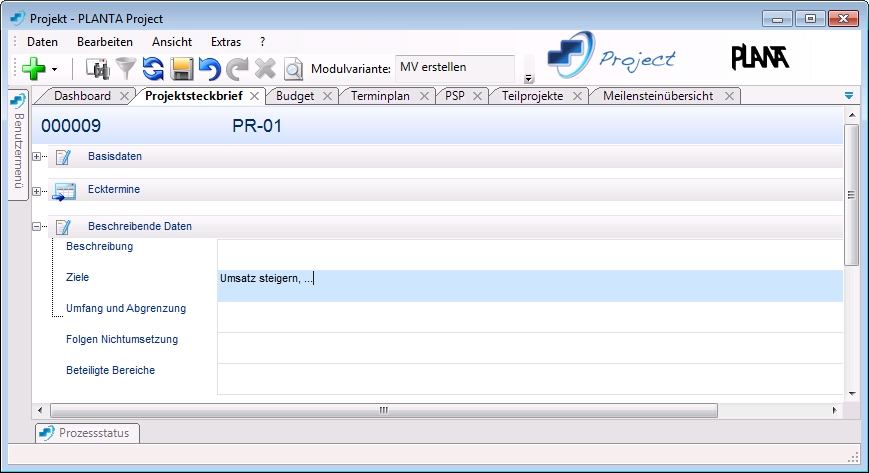
Task: Click the PLANTA Project title bar app icon
Action: [17, 18]
